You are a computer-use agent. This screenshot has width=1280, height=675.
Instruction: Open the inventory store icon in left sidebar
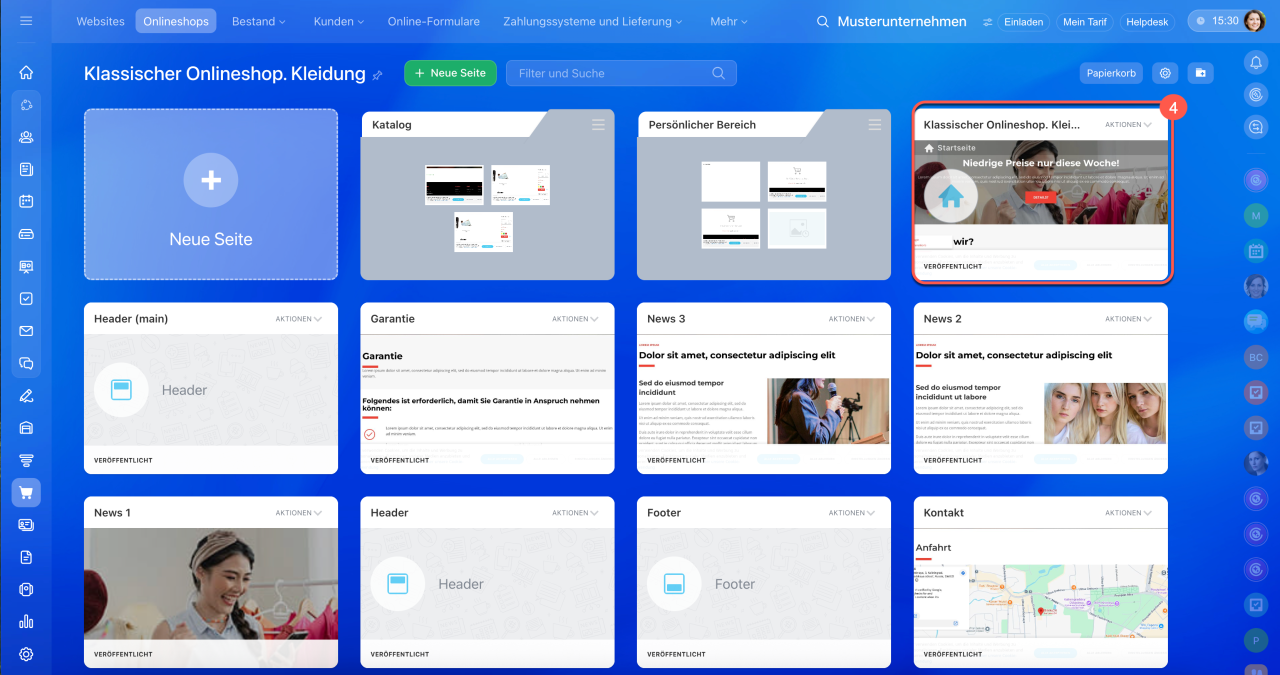click(x=26, y=428)
